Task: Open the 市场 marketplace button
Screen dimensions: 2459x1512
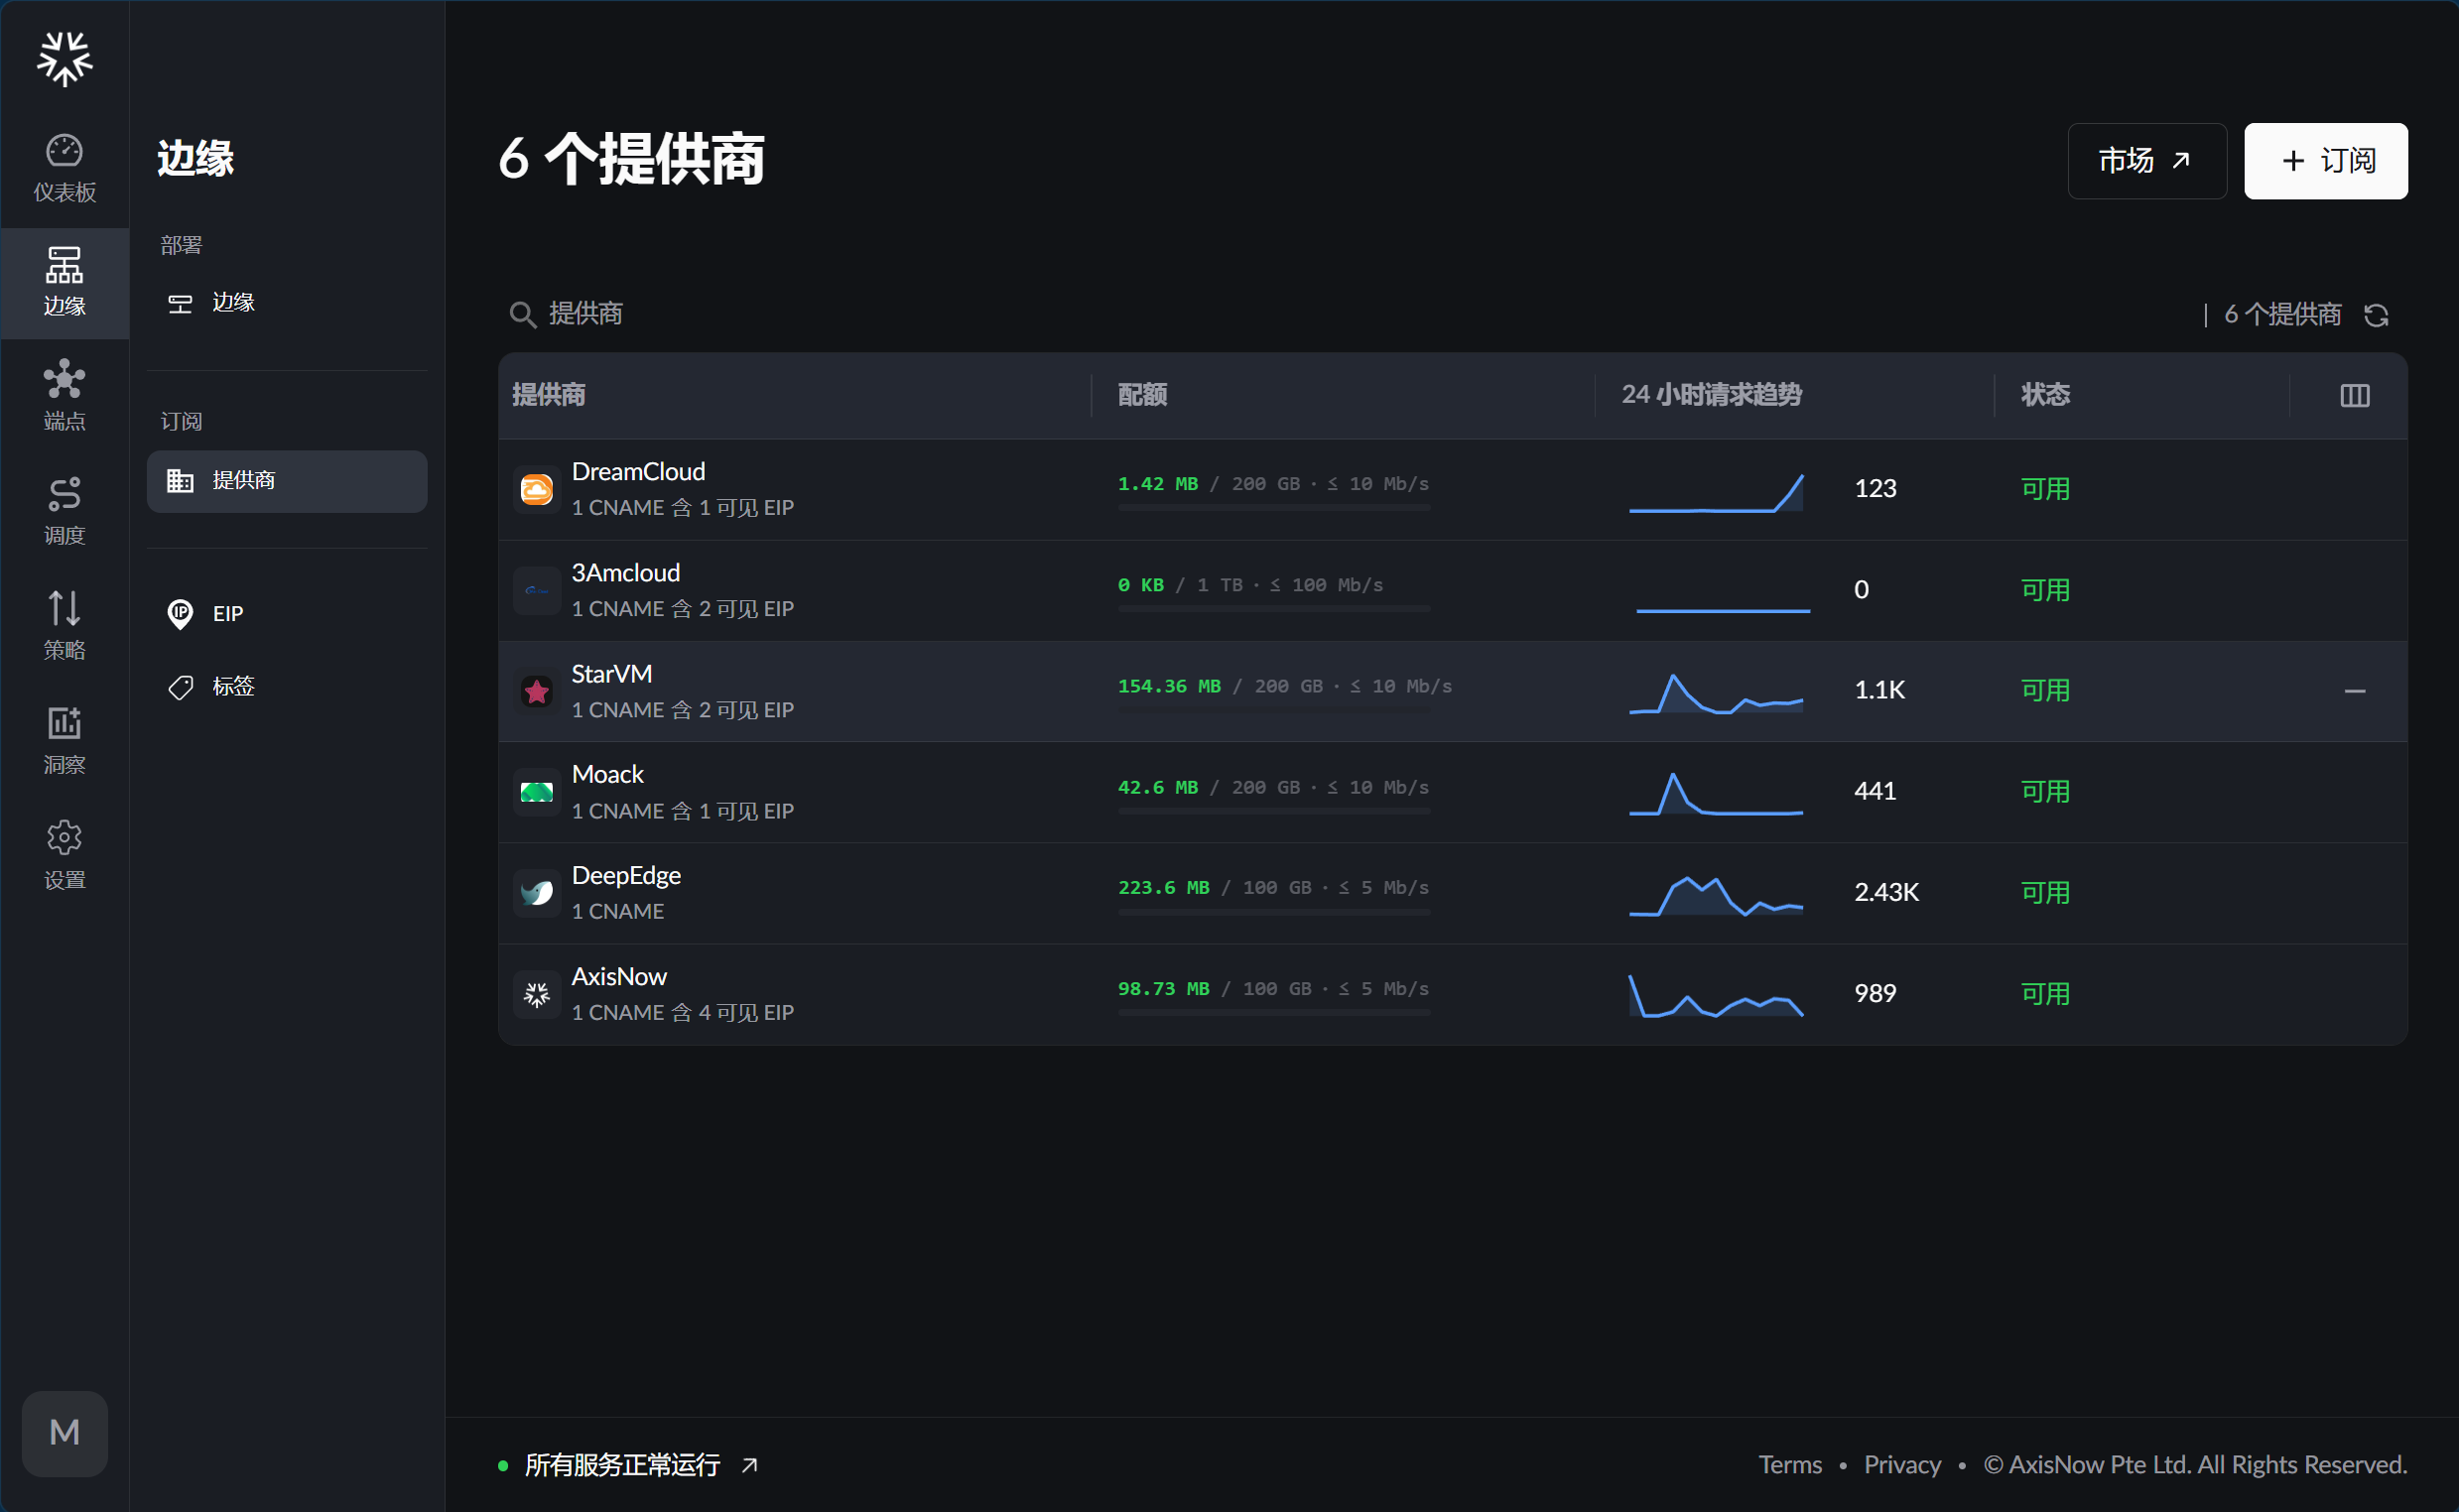Action: coord(2146,161)
